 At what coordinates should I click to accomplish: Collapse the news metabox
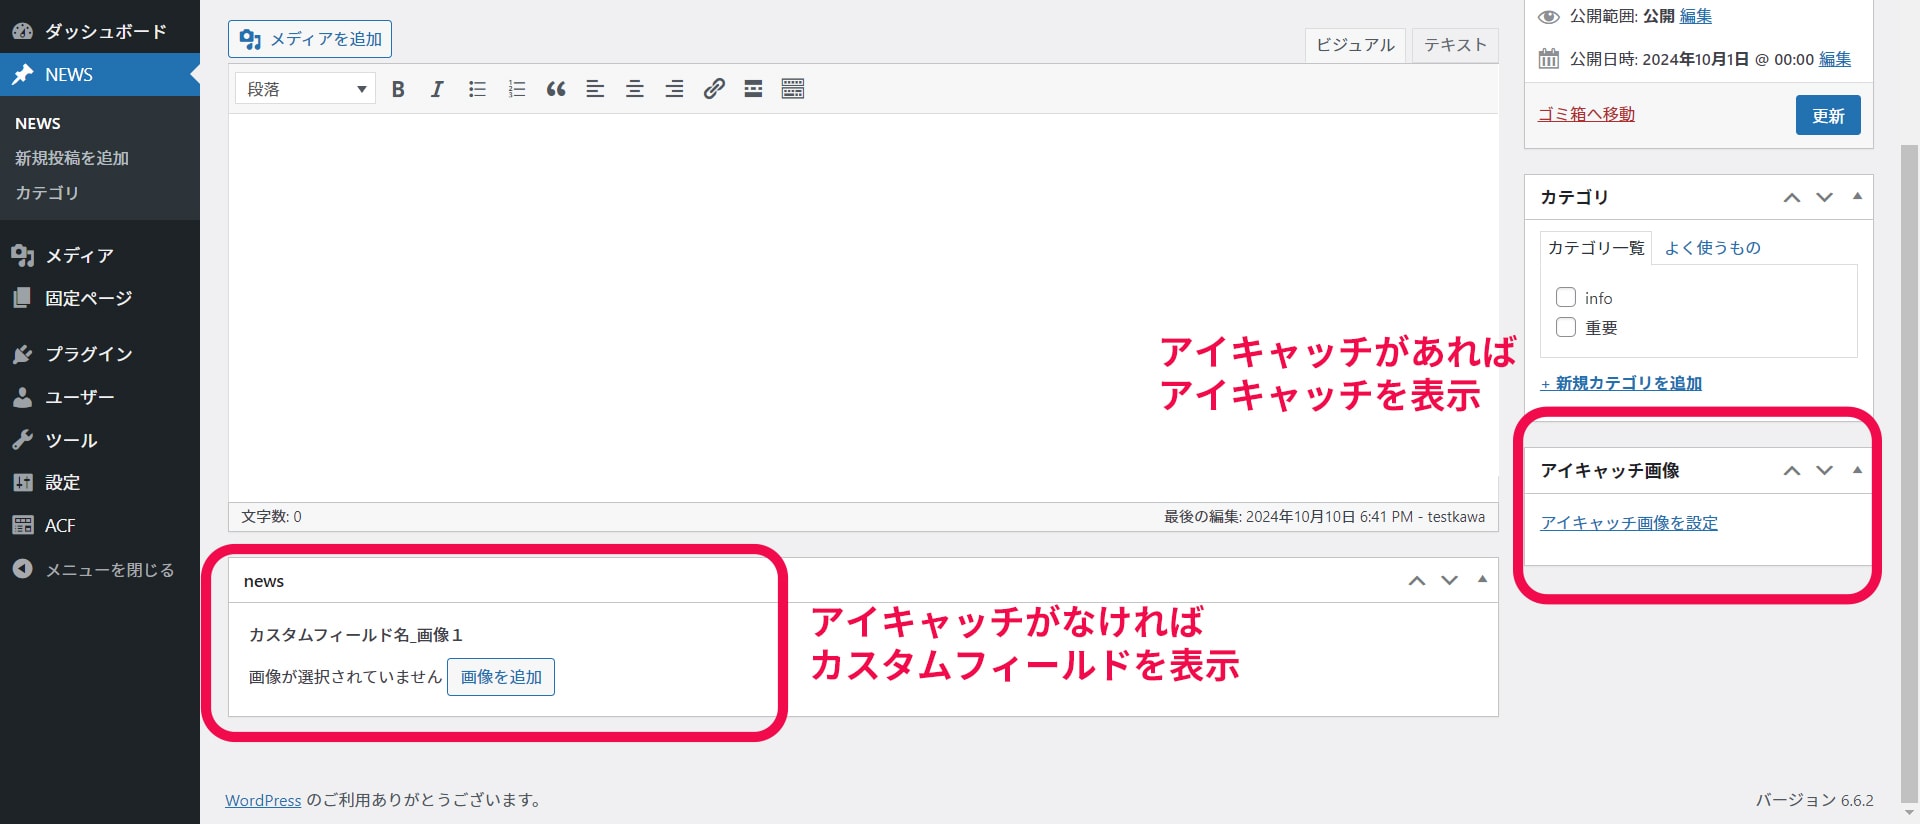[1482, 580]
